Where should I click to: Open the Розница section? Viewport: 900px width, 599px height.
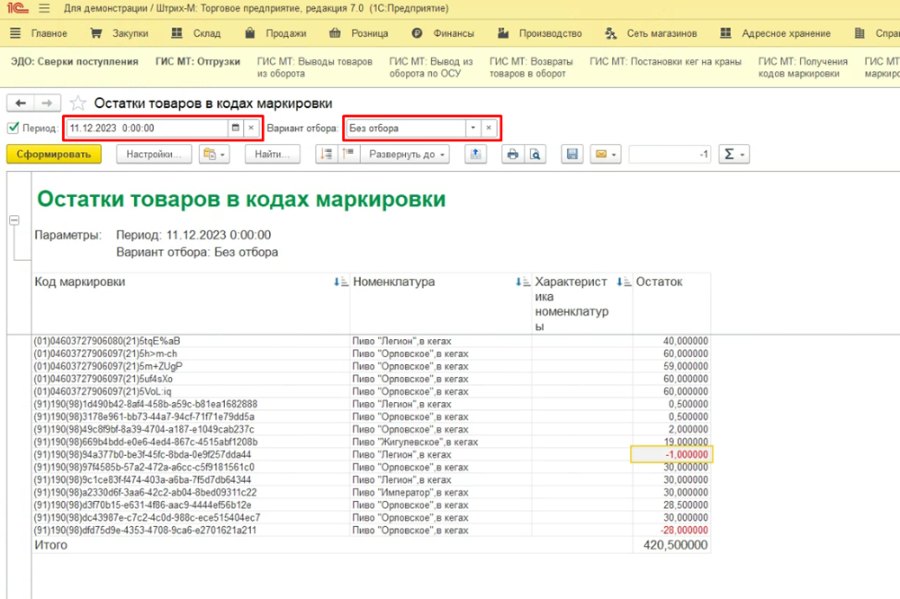(x=359, y=33)
